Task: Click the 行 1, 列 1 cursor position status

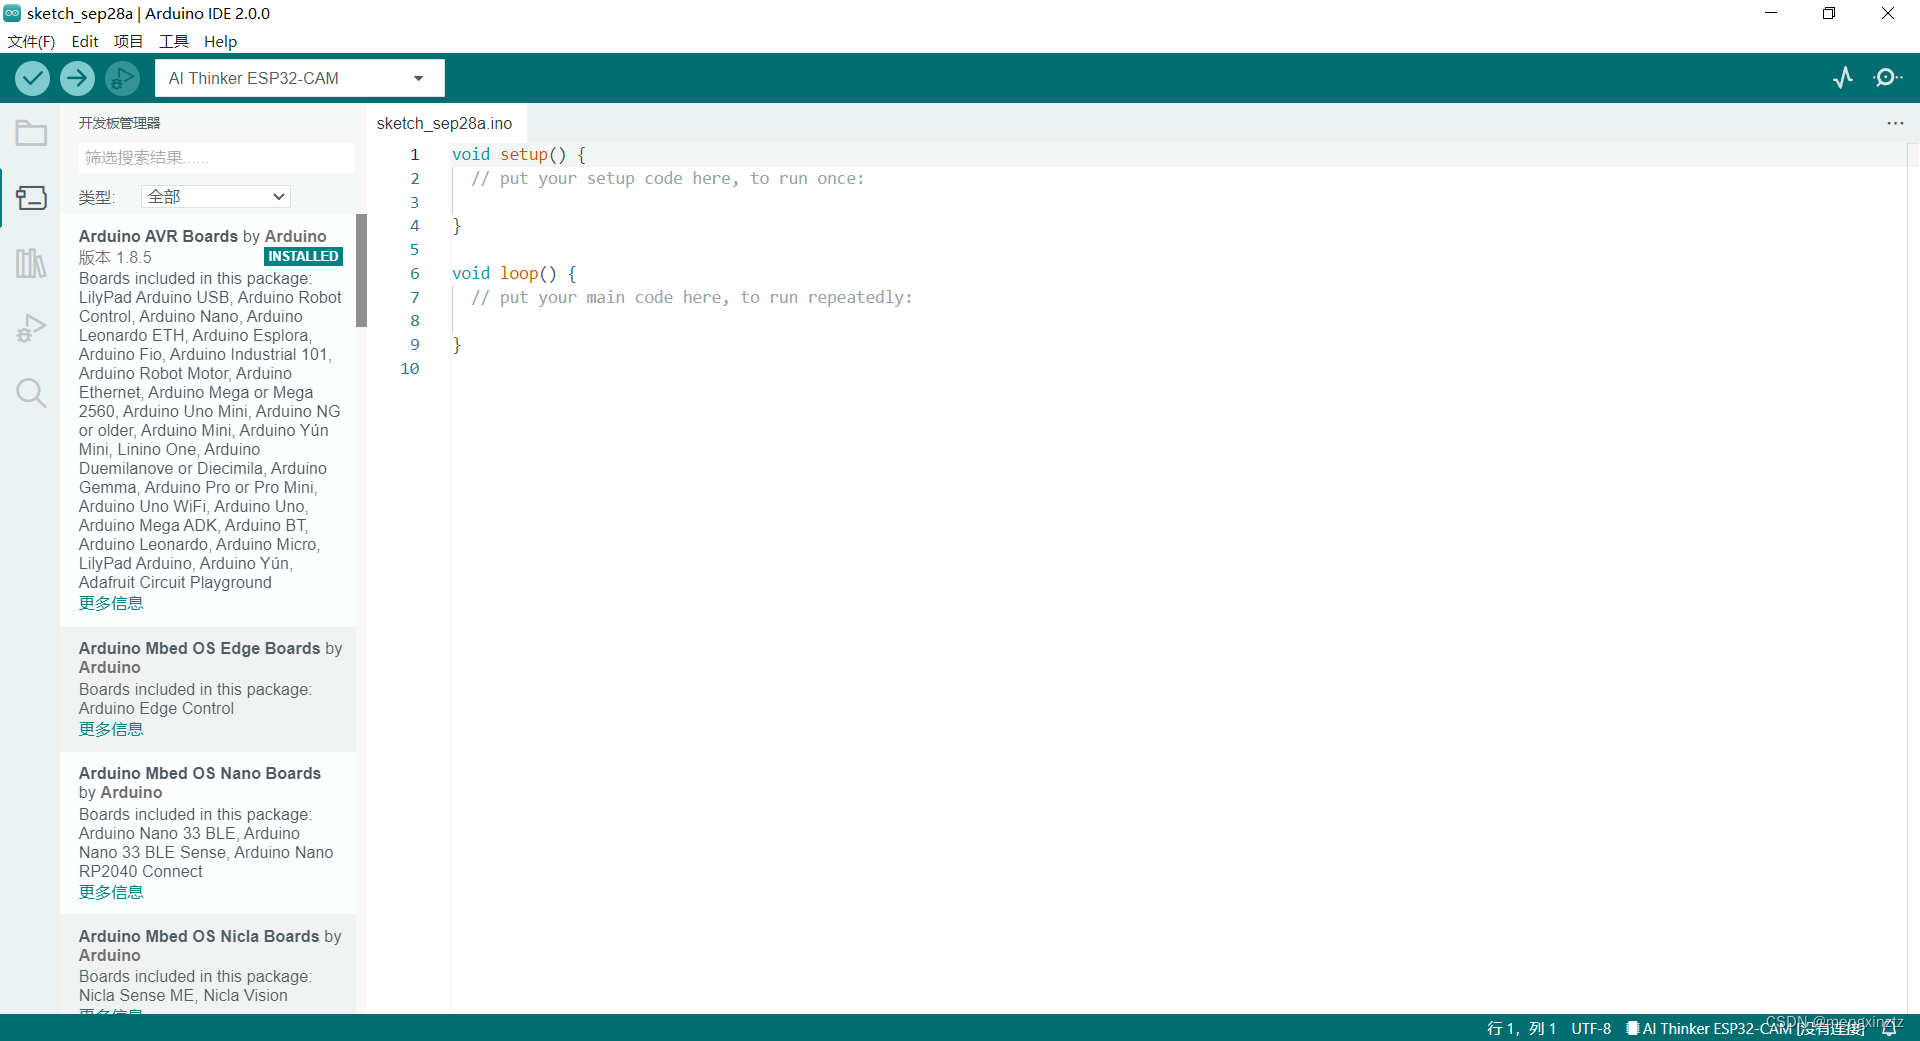Action: 1521,1028
